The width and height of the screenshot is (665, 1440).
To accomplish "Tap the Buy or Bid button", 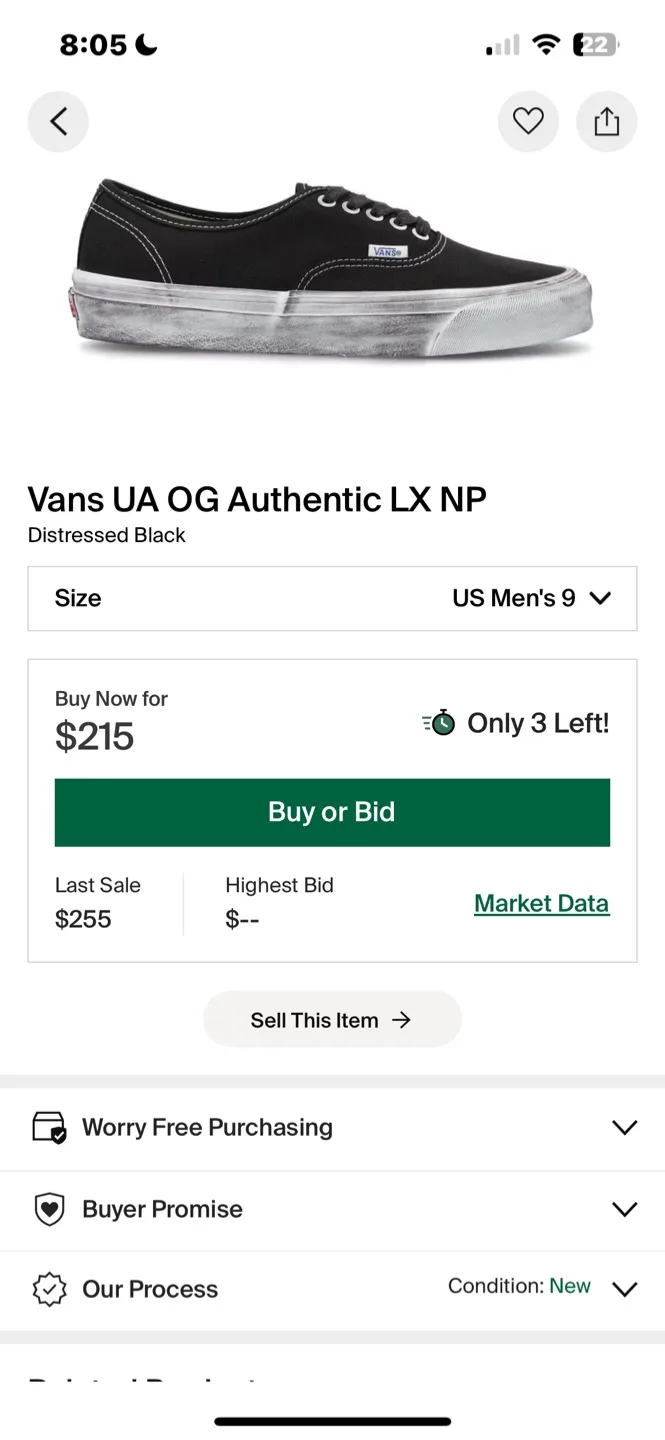I will pyautogui.click(x=332, y=812).
